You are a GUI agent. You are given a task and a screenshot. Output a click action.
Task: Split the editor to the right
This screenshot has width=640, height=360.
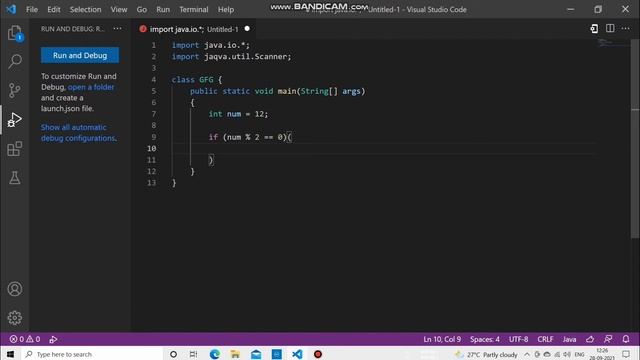(610, 29)
